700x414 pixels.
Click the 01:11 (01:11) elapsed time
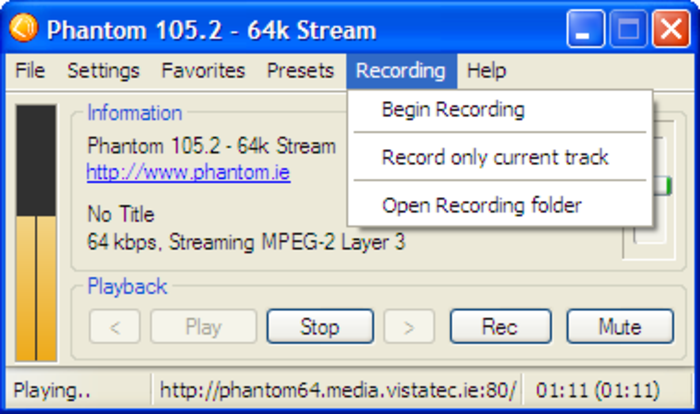click(x=598, y=390)
